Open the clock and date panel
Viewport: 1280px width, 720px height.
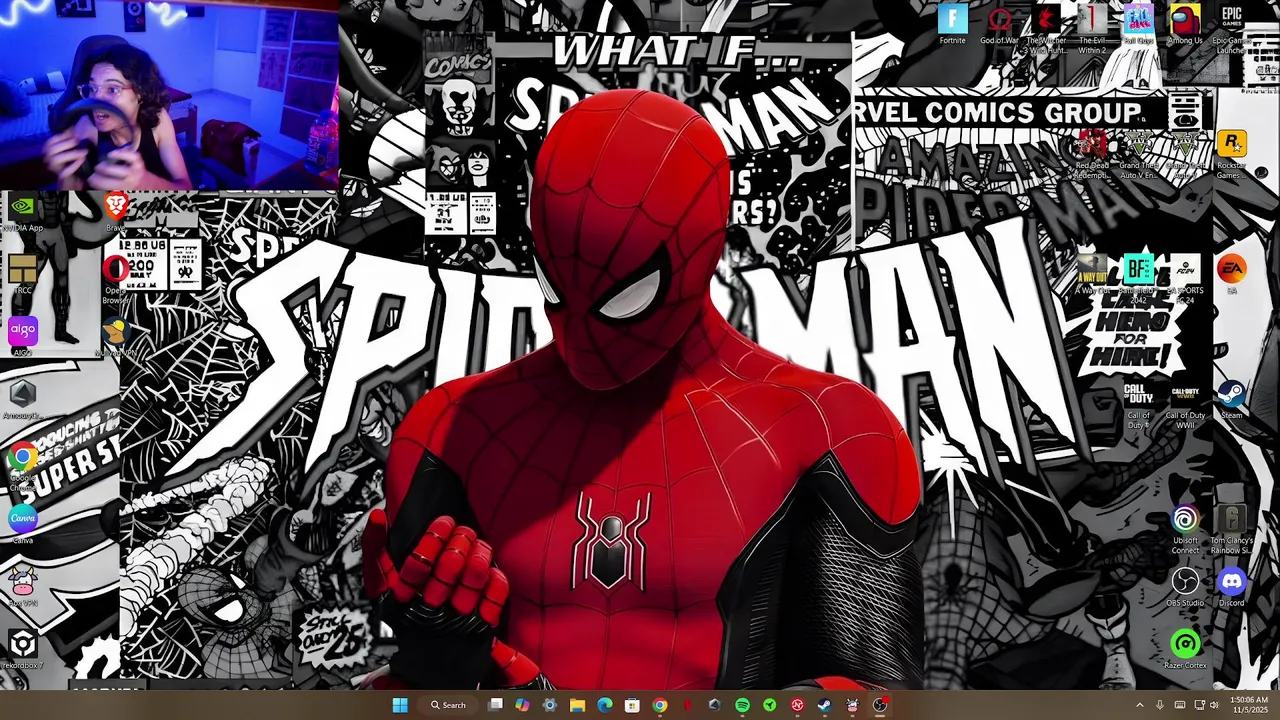click(x=1249, y=705)
